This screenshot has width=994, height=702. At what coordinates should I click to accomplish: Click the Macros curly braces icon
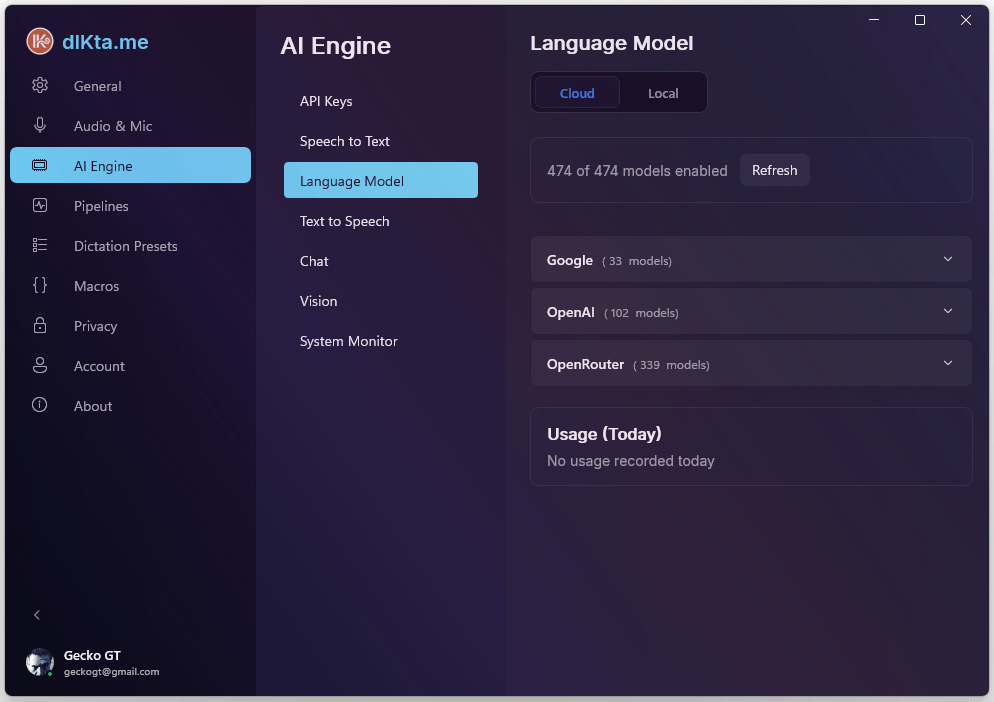point(40,285)
